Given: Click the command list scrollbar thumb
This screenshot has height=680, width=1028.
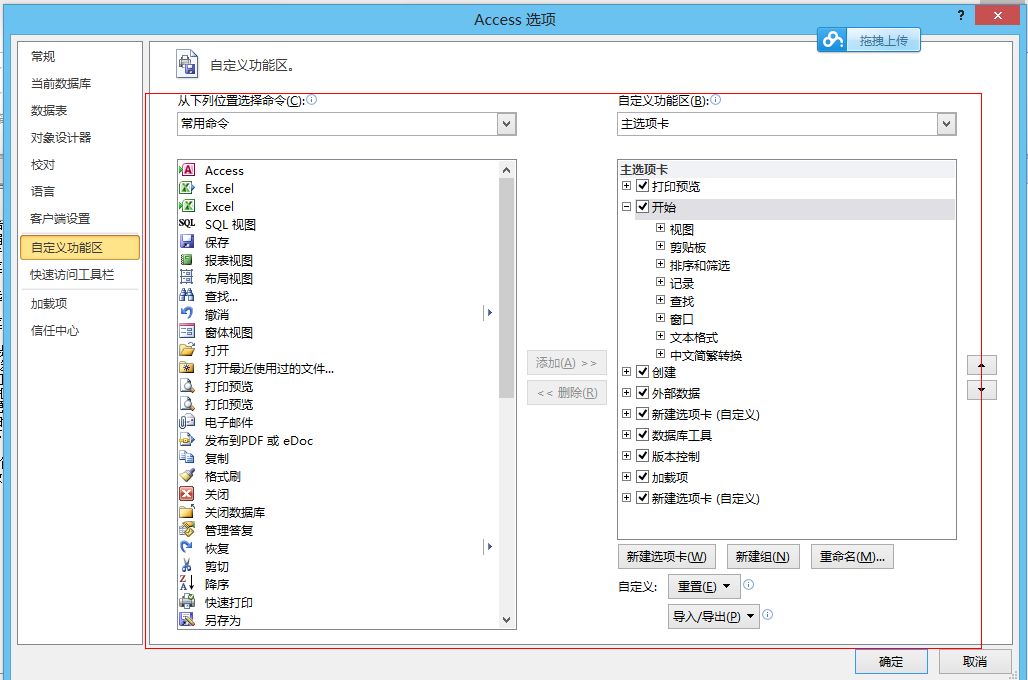Looking at the screenshot, I should pos(506,288).
